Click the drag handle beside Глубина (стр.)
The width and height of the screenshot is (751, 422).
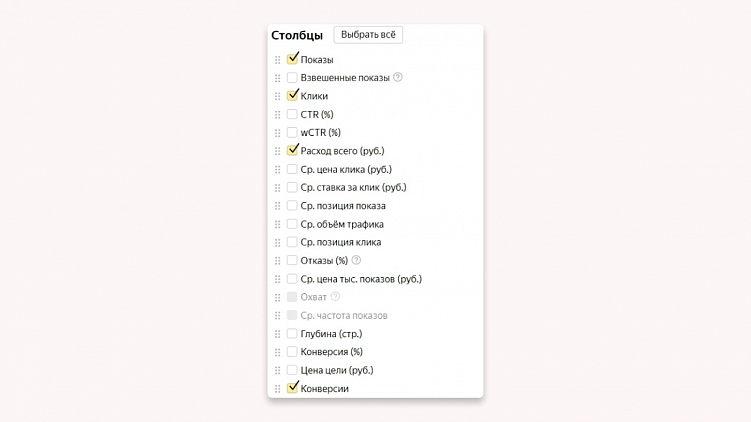click(278, 334)
